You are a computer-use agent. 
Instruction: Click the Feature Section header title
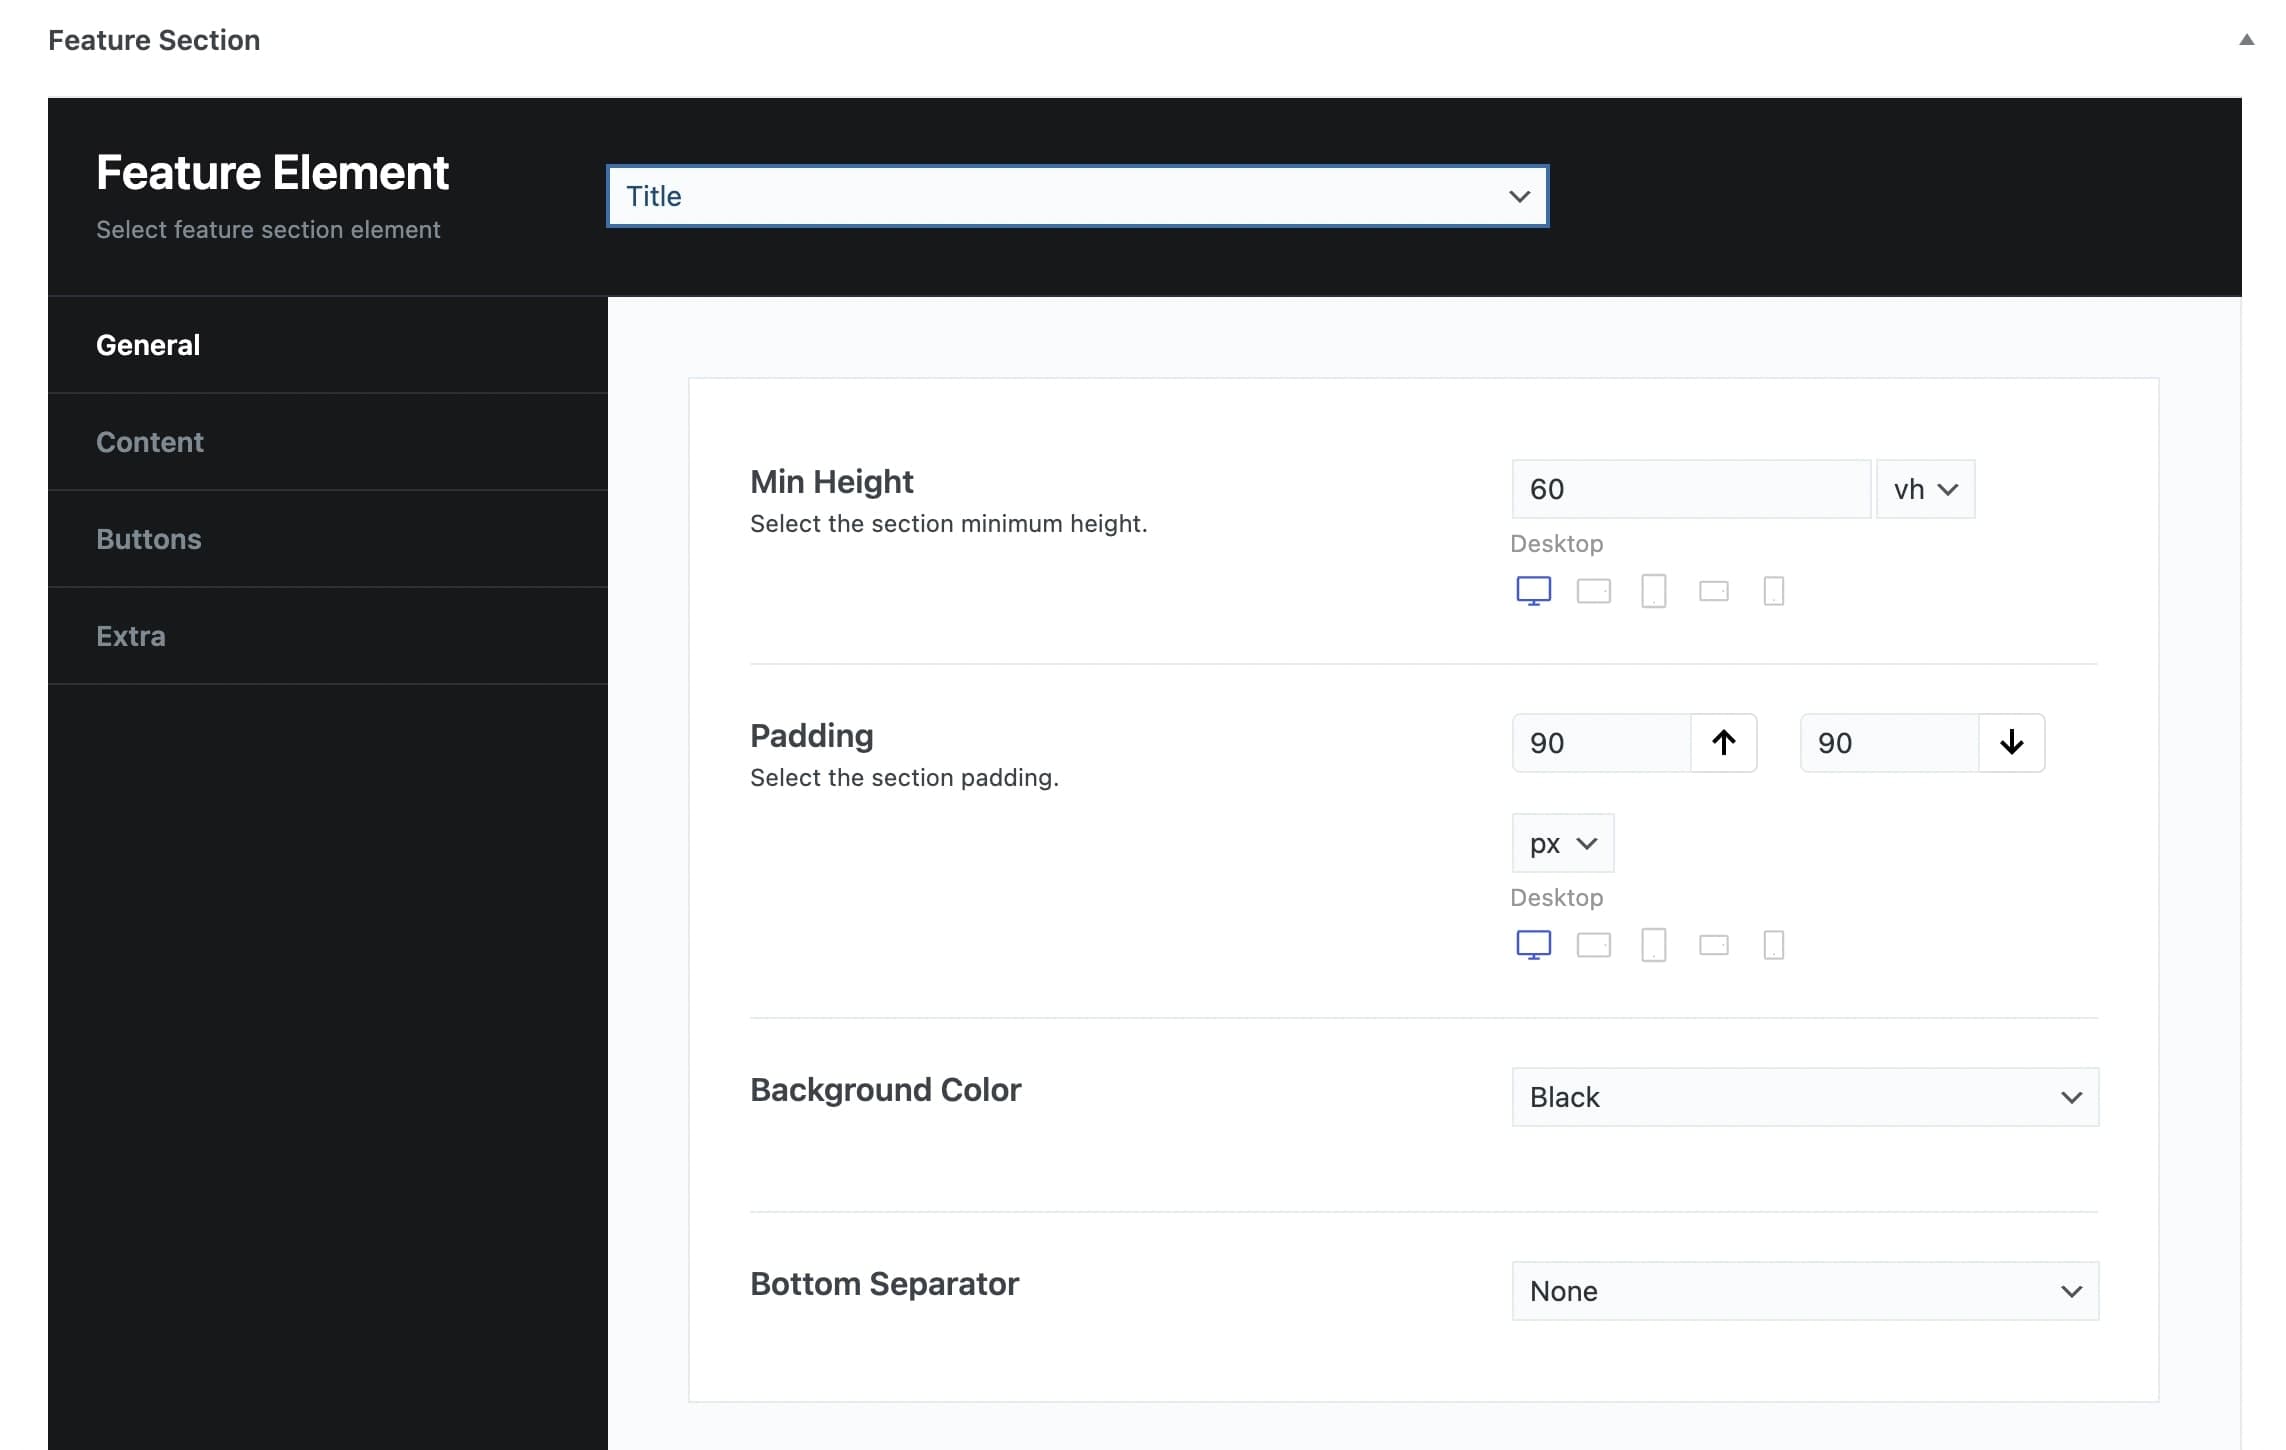[x=154, y=40]
